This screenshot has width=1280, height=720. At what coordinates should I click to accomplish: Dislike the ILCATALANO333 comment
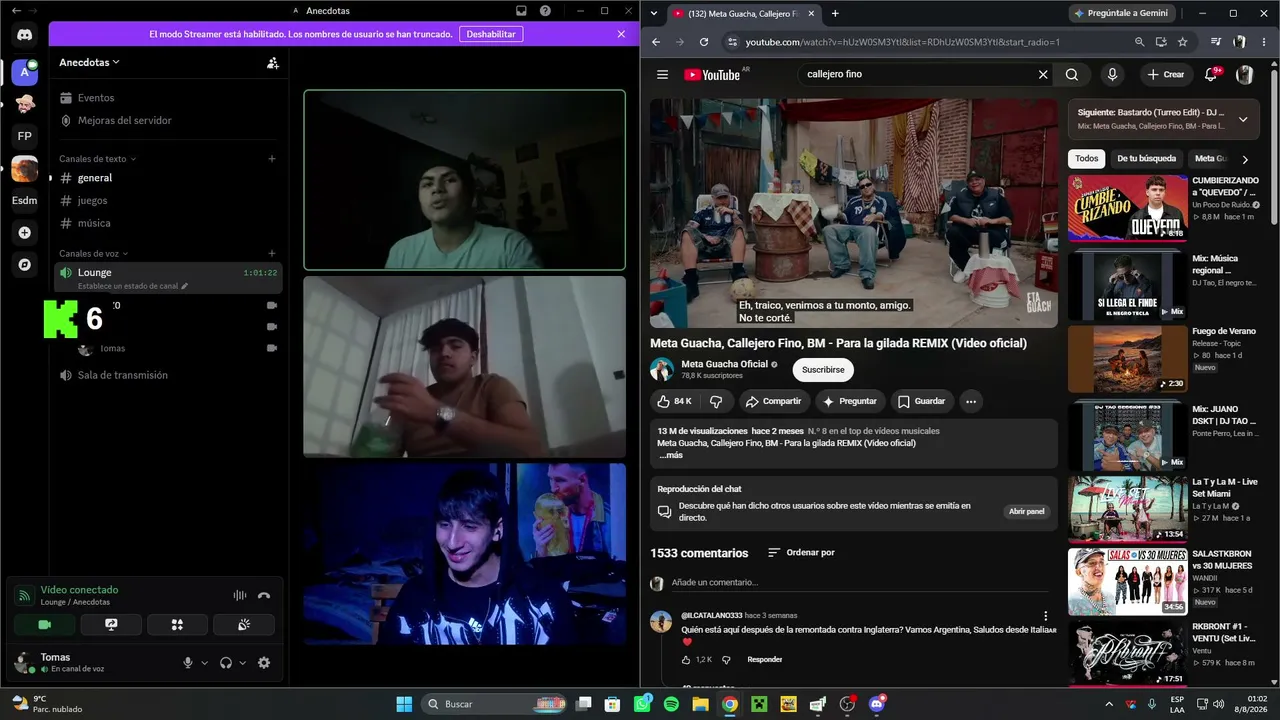(726, 660)
